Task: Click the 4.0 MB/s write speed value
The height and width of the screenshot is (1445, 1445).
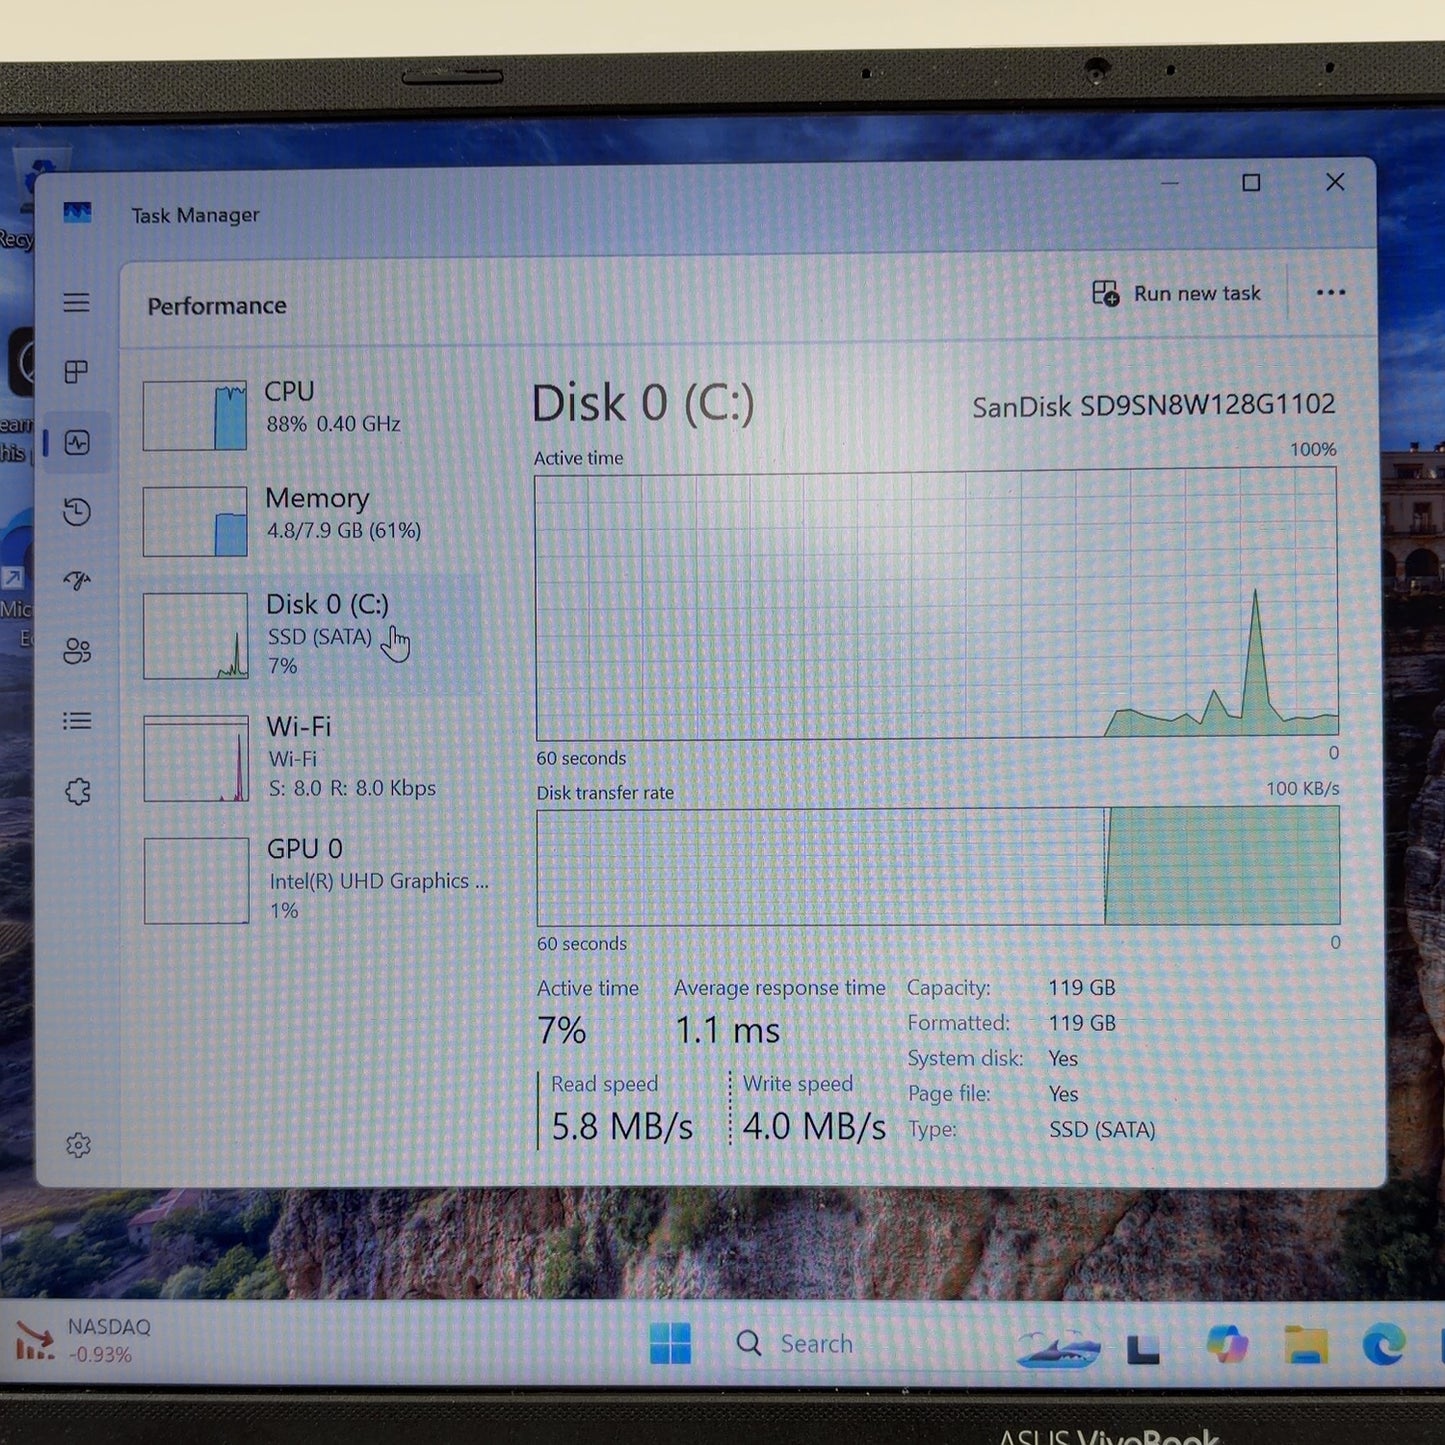Action: pyautogui.click(x=814, y=1127)
